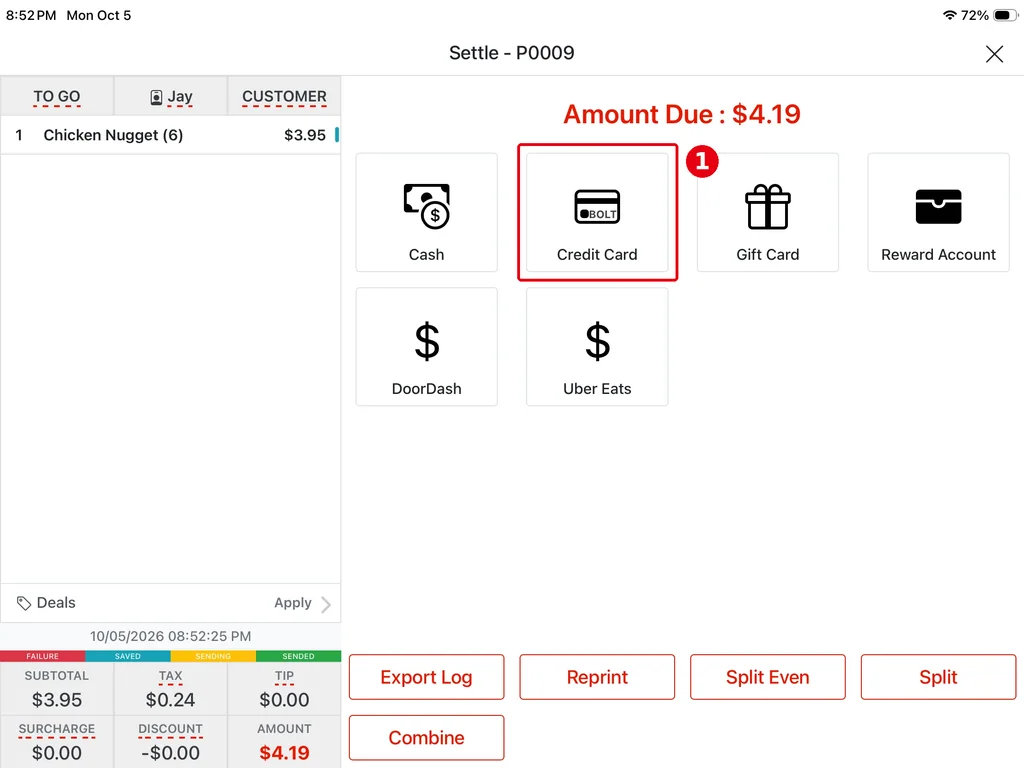Click the Amount Due : $4.19 heading
This screenshot has width=1024, height=768.
coord(682,114)
